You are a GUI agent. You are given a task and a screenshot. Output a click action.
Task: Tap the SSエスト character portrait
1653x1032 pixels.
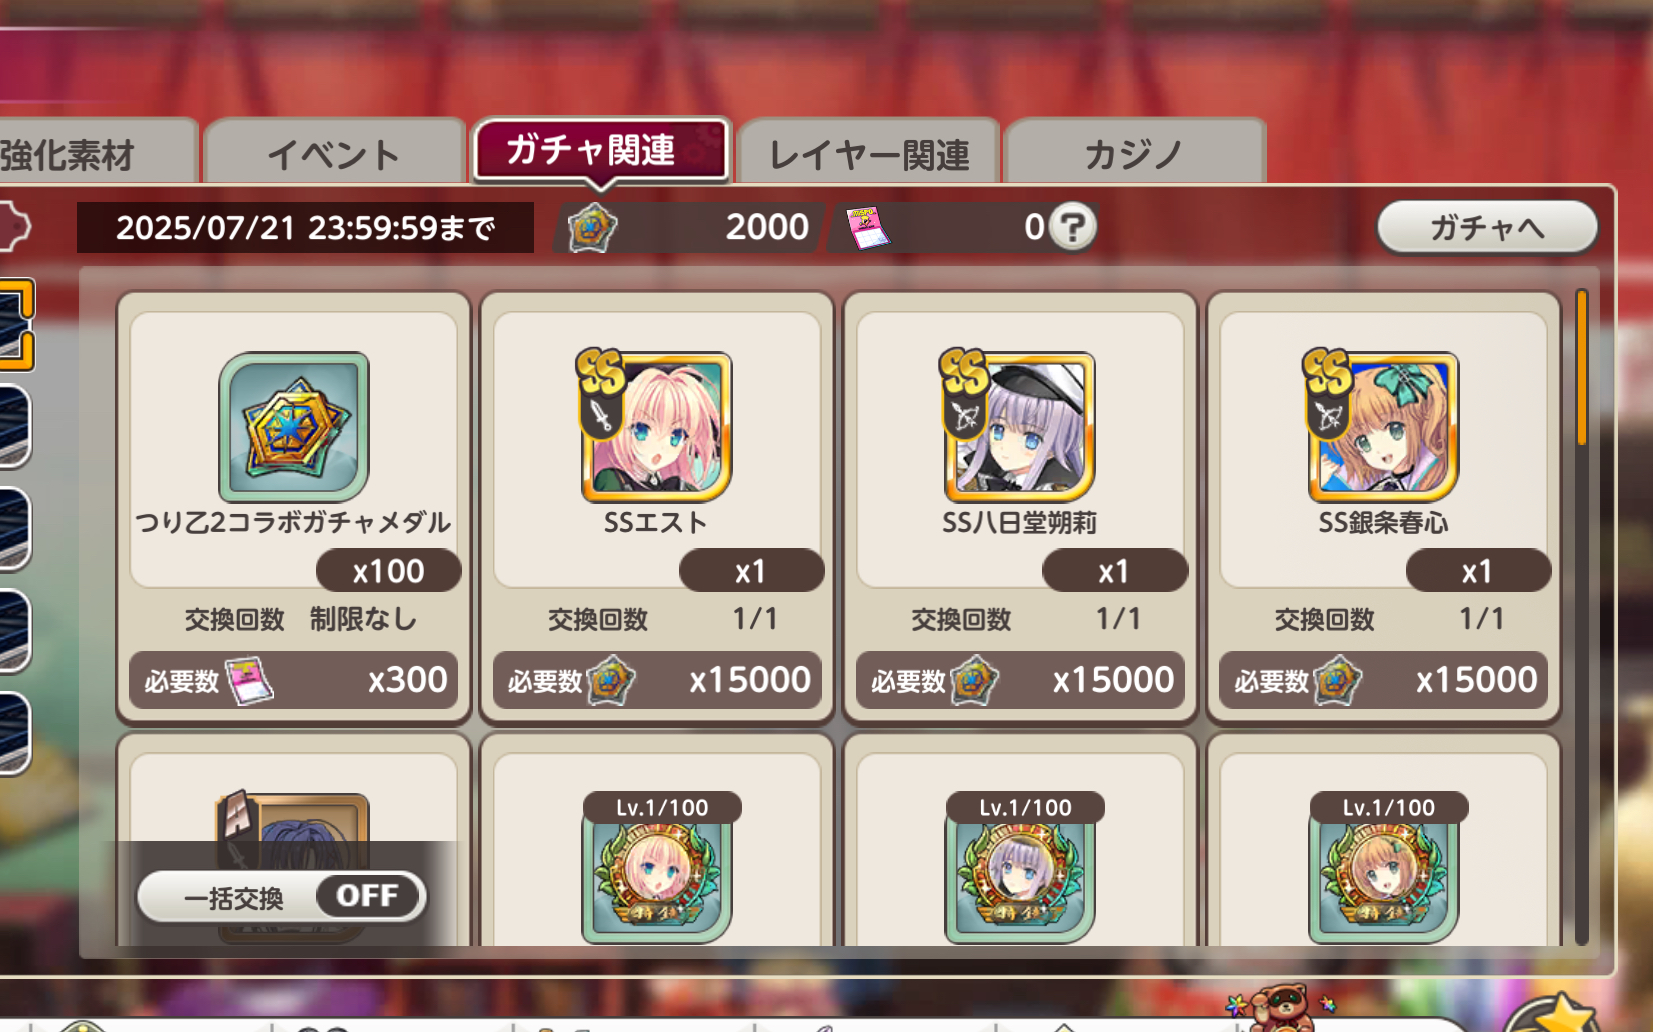[656, 426]
